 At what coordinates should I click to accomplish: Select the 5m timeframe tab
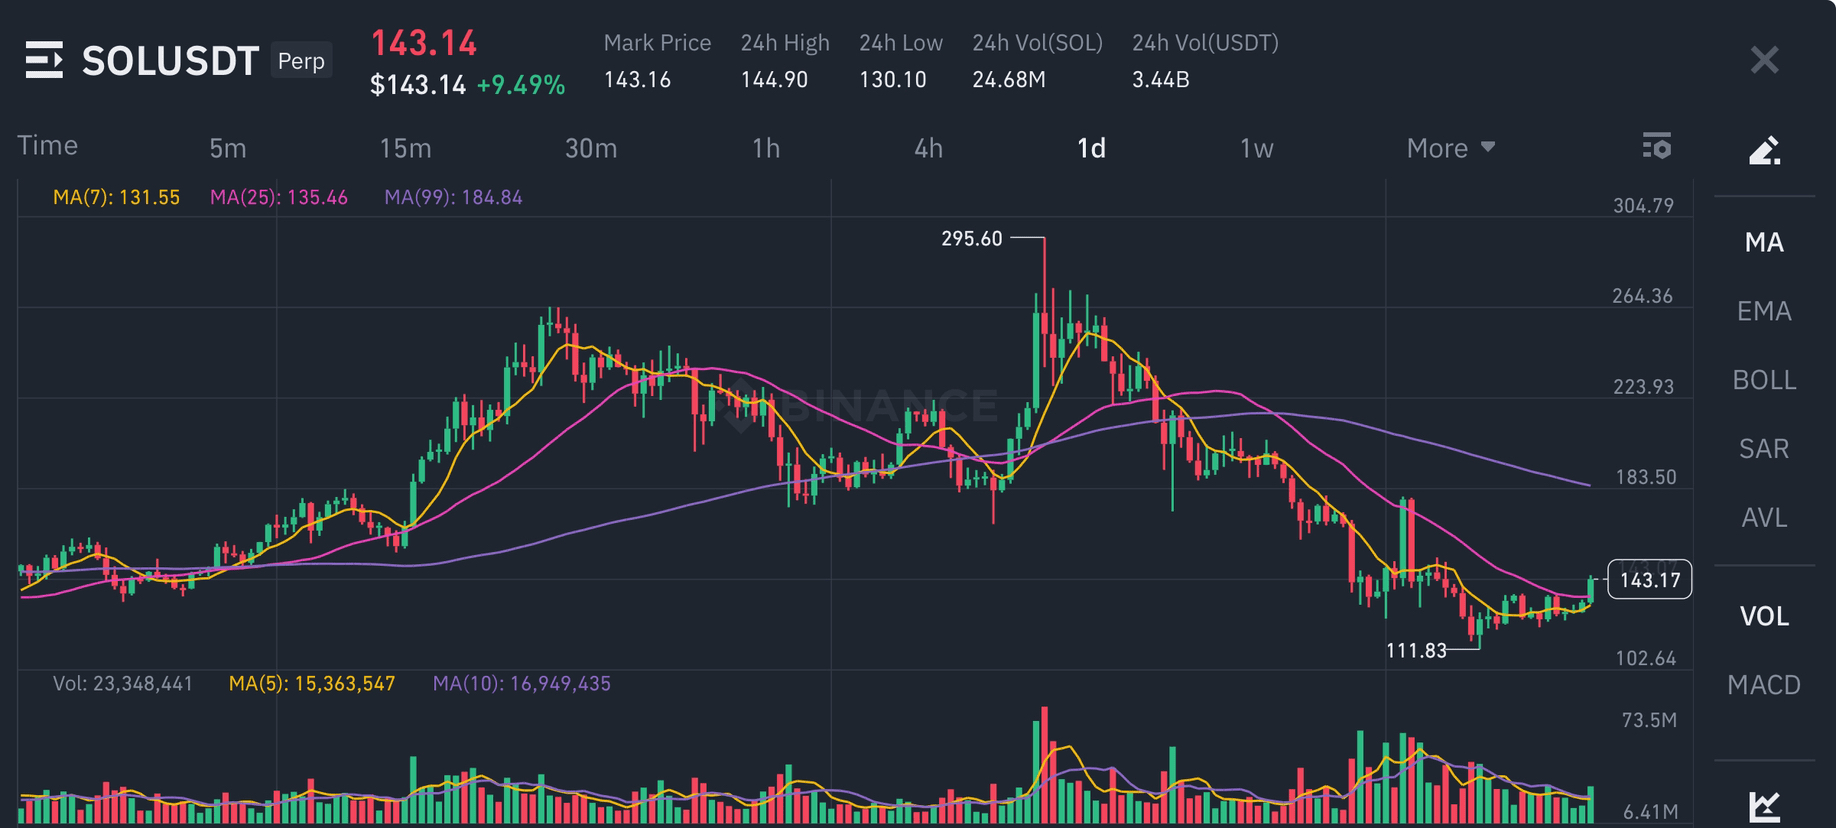pos(227,148)
